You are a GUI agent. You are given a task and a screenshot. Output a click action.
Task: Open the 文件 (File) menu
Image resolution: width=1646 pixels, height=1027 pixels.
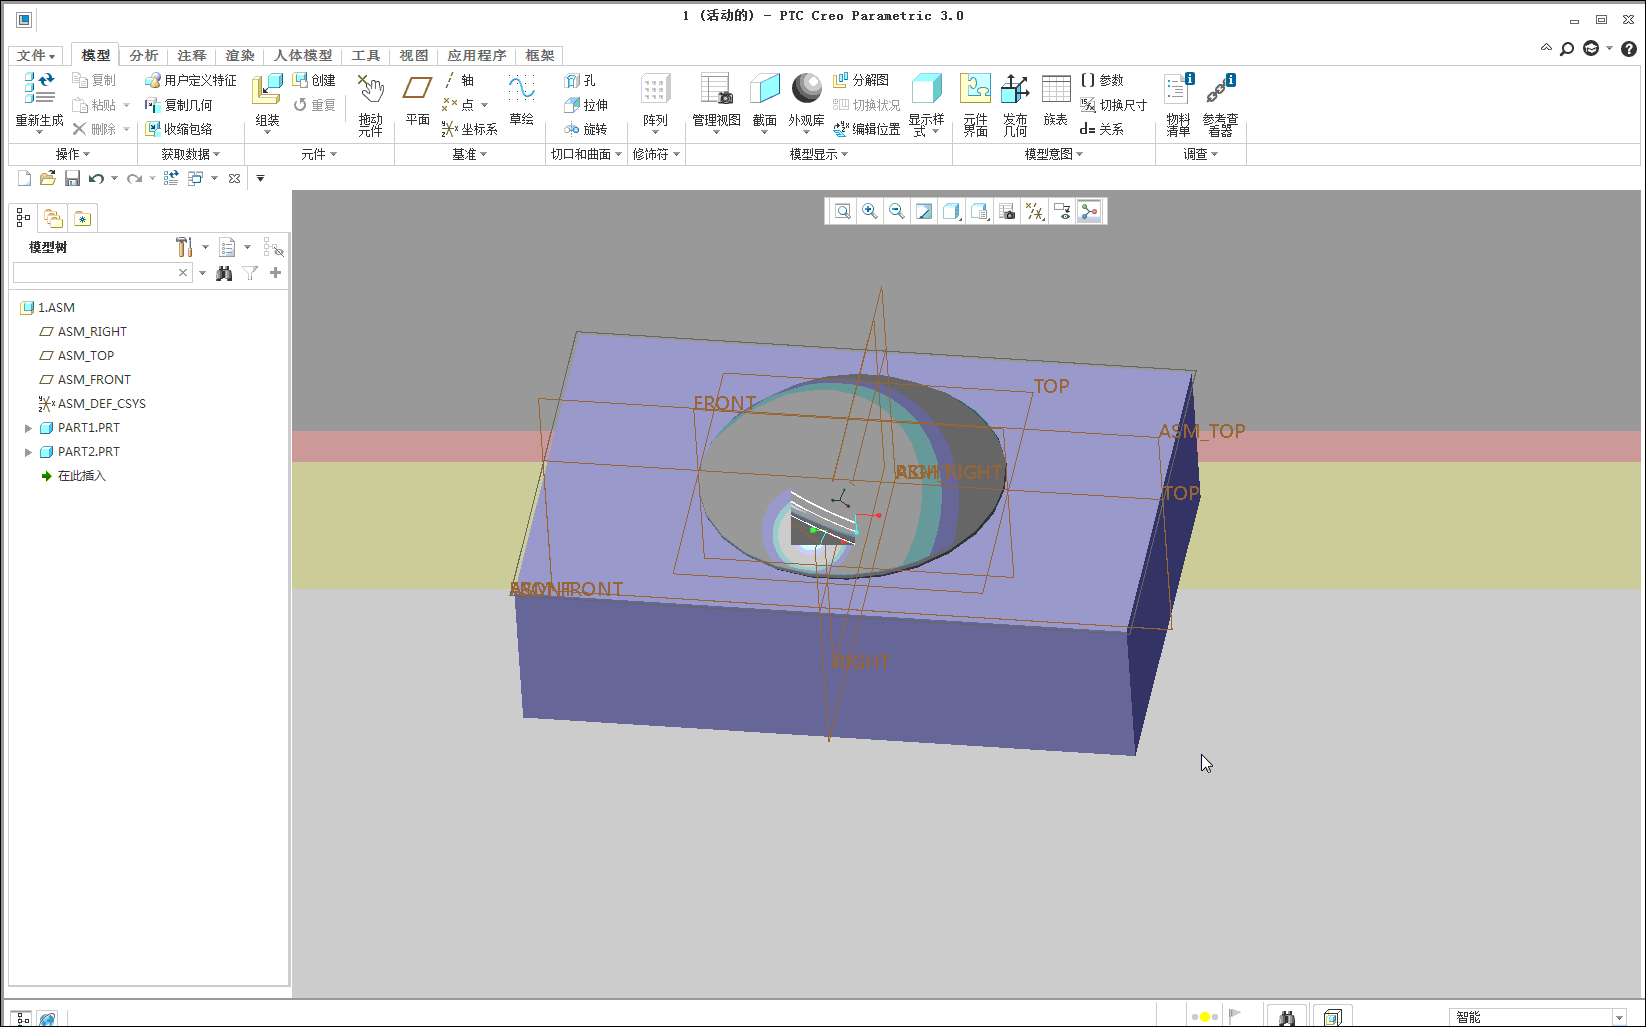(36, 55)
